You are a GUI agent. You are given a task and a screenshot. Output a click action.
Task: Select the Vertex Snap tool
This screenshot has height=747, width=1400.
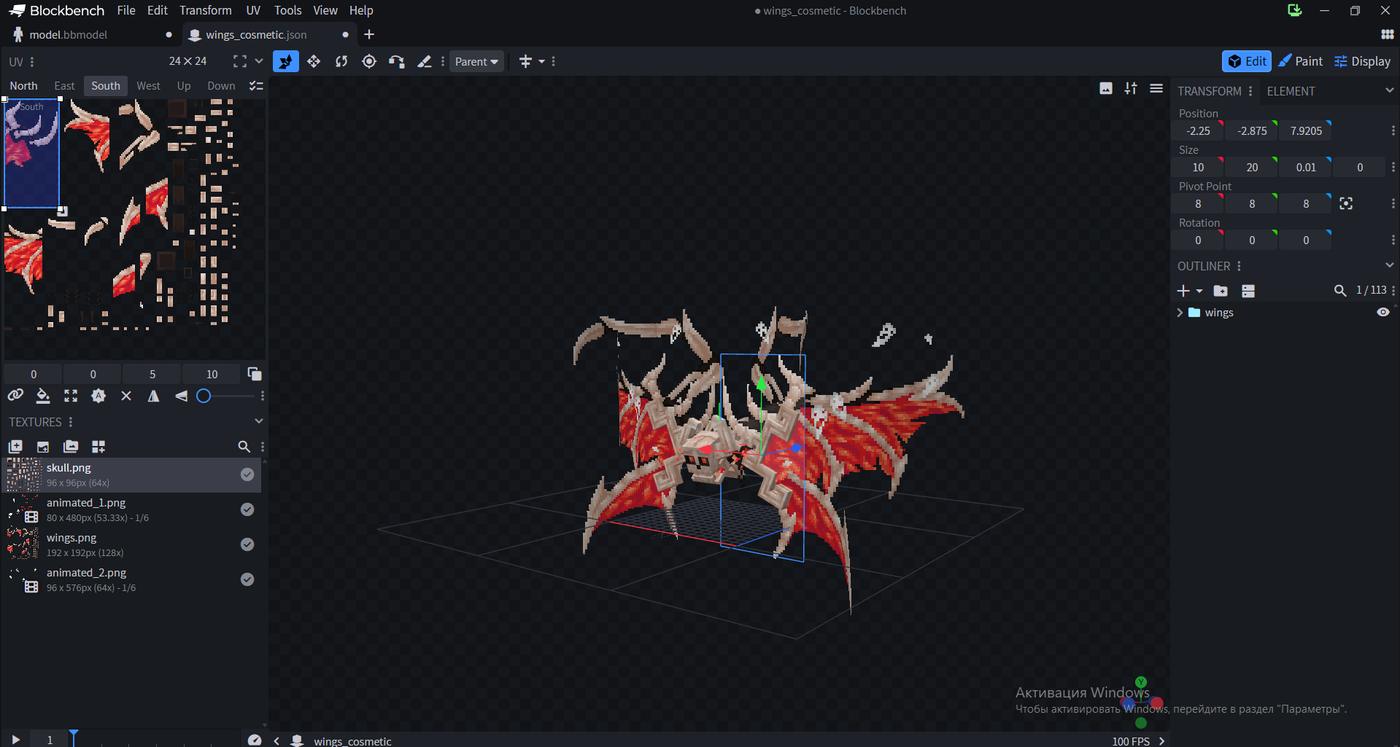(x=396, y=61)
